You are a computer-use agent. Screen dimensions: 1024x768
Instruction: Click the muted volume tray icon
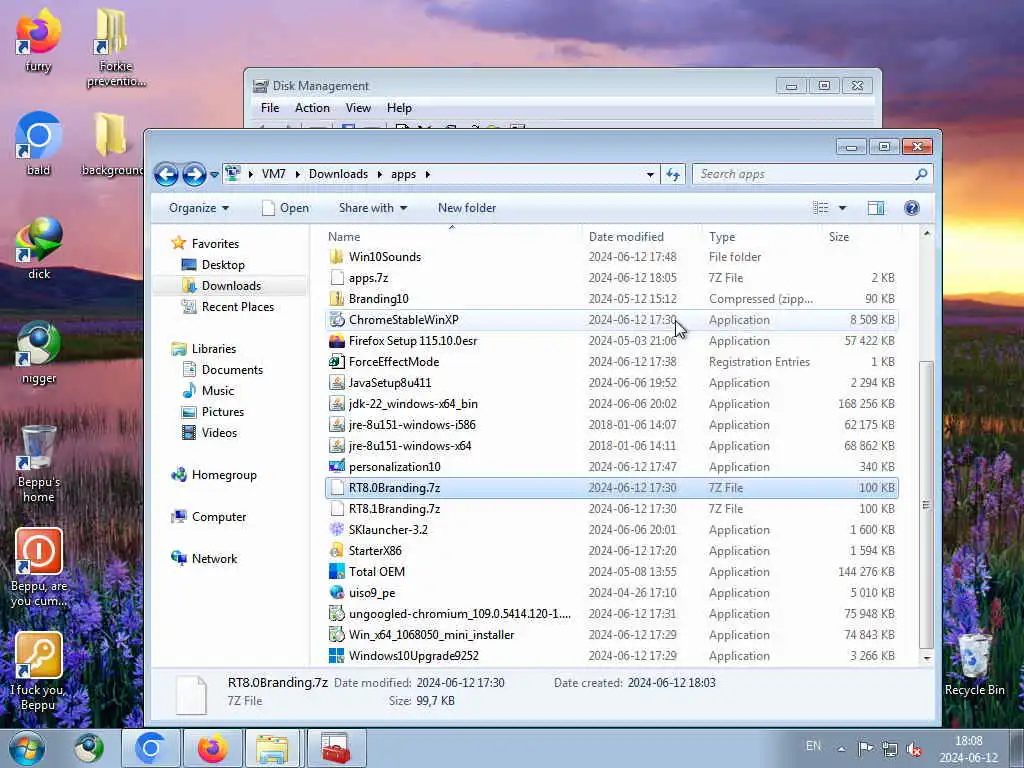(914, 749)
